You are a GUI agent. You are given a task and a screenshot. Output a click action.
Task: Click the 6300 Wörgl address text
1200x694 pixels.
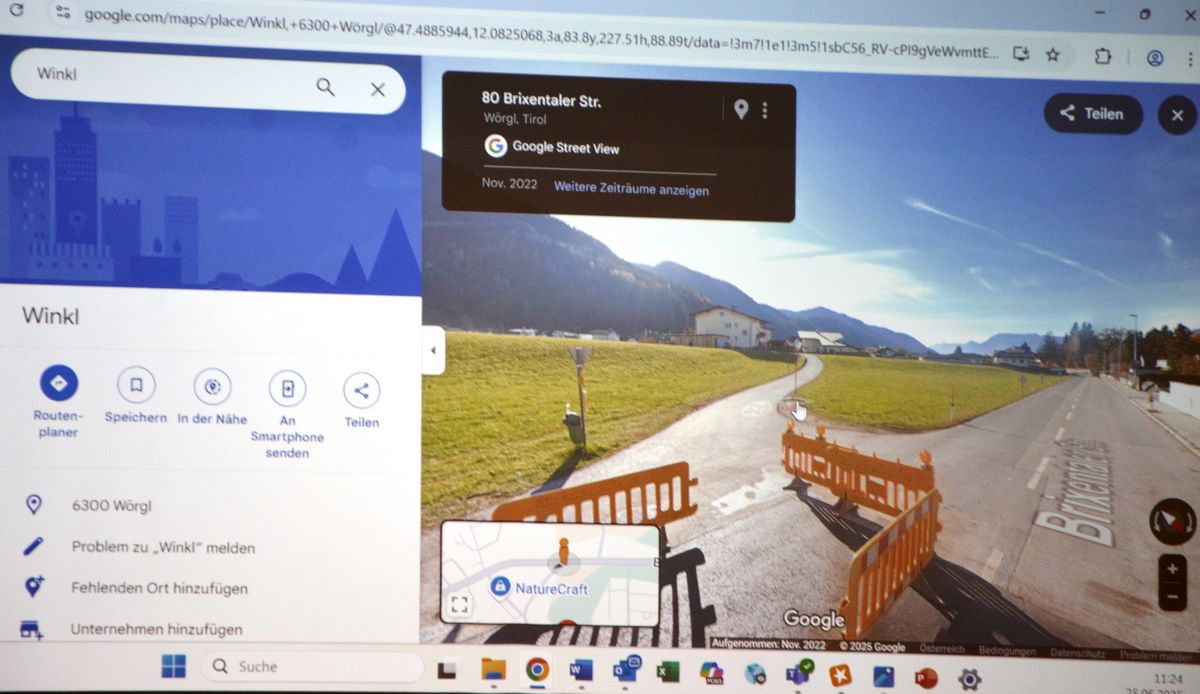click(x=111, y=505)
